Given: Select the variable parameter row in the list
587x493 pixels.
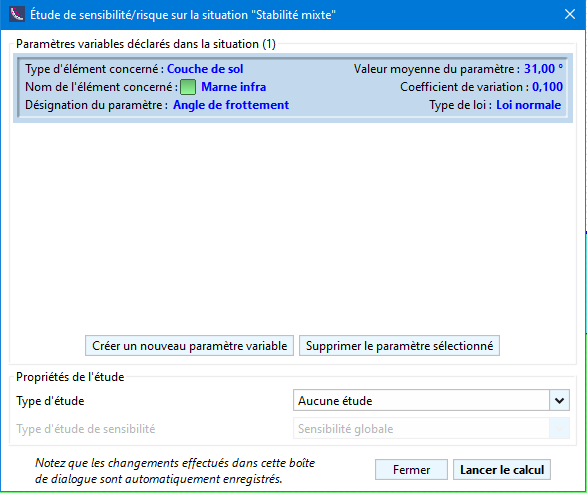Looking at the screenshot, I should click(x=293, y=88).
